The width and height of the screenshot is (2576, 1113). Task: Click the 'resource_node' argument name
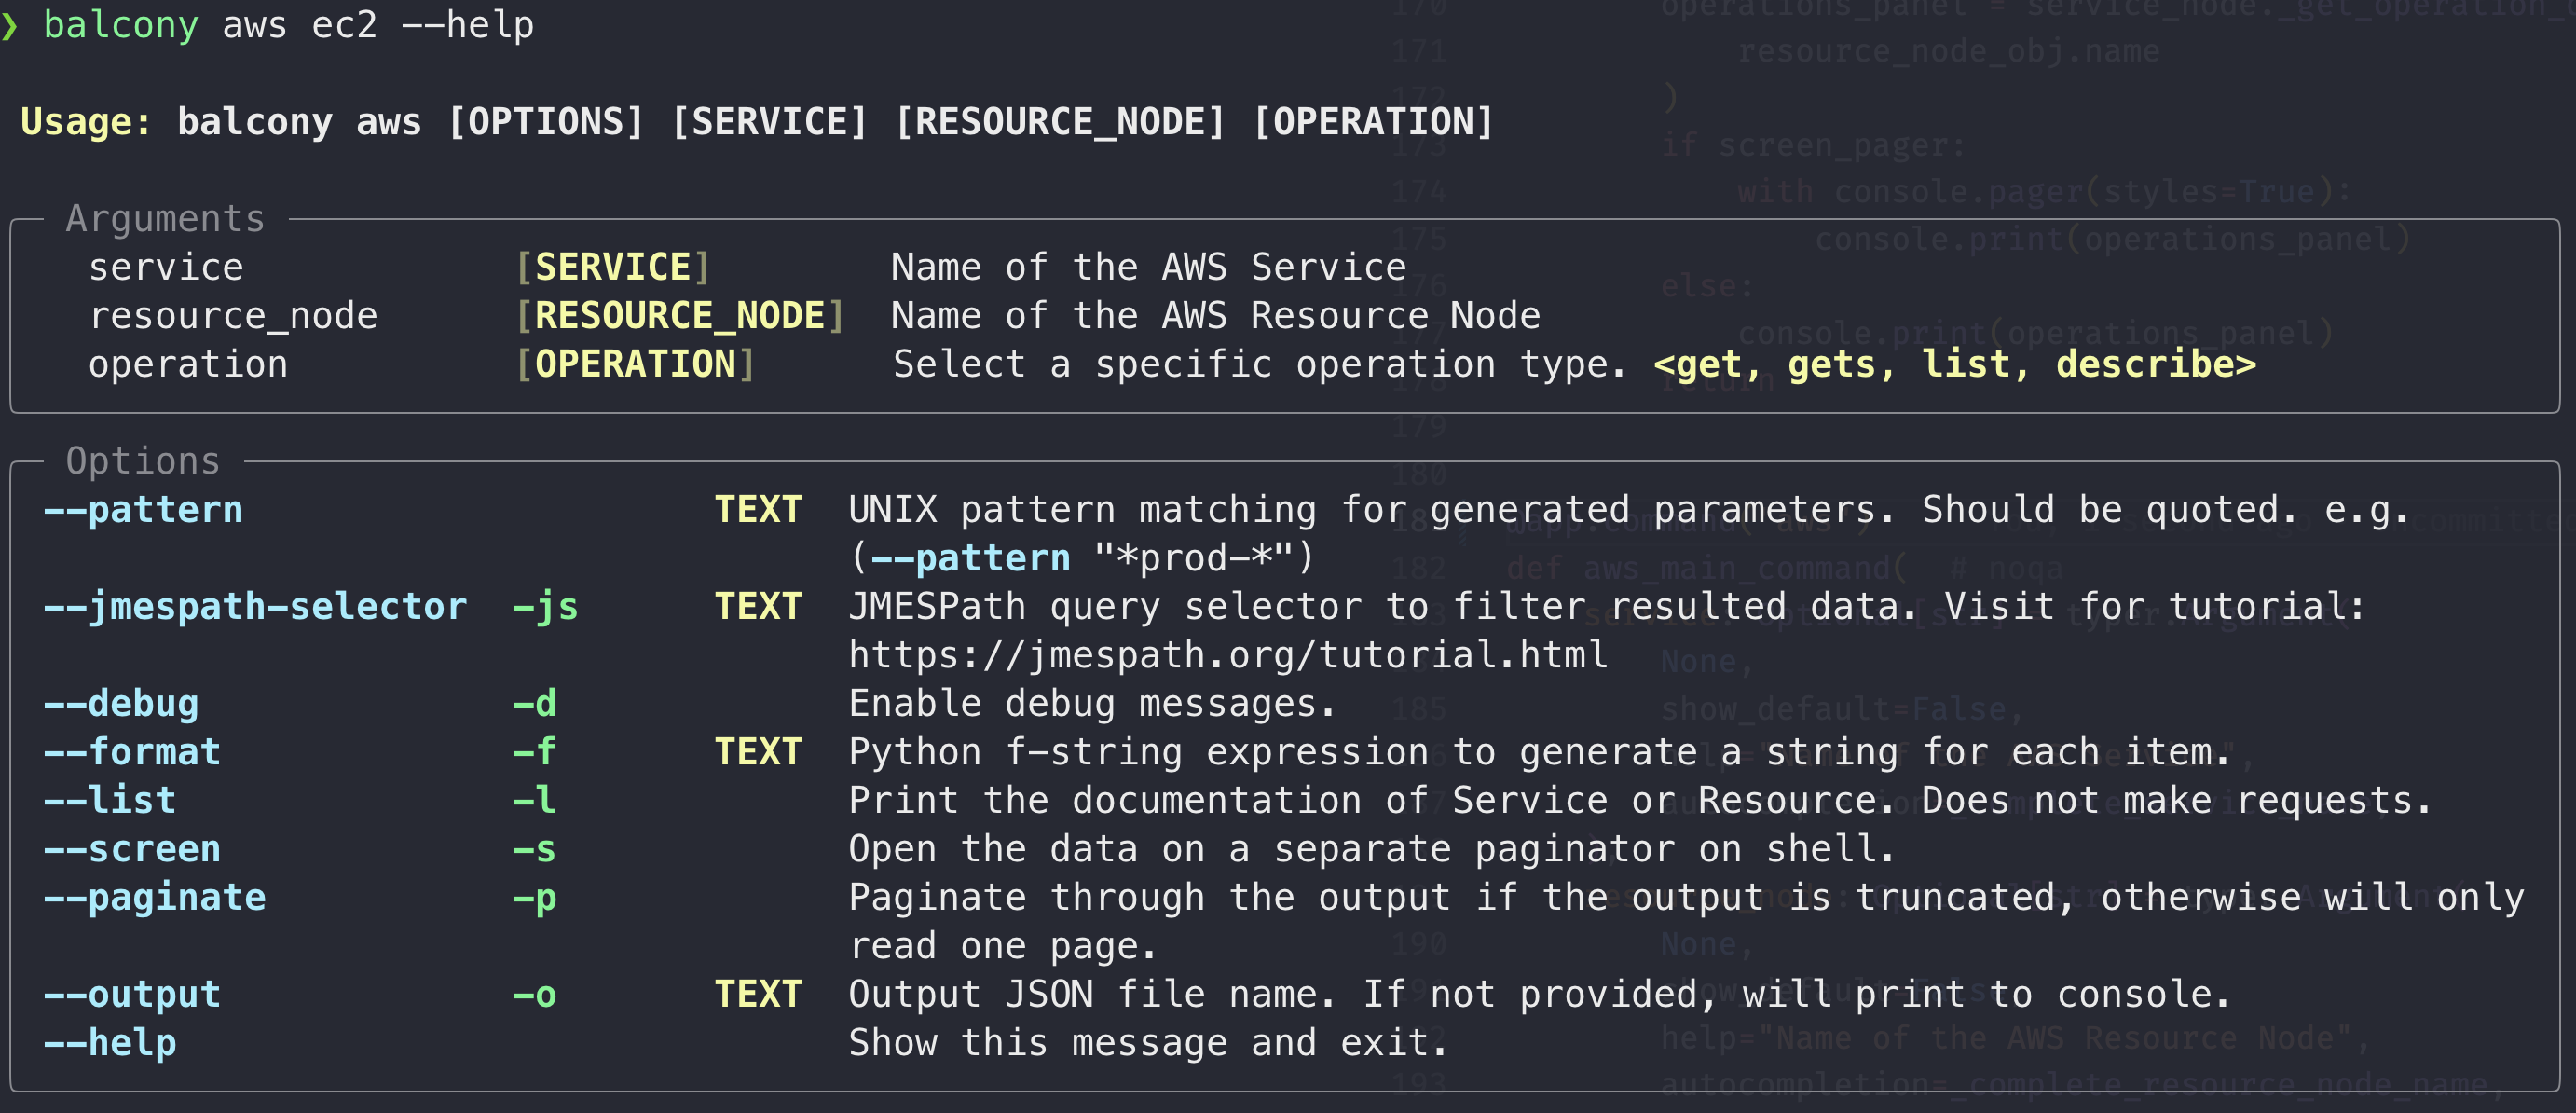[x=233, y=316]
